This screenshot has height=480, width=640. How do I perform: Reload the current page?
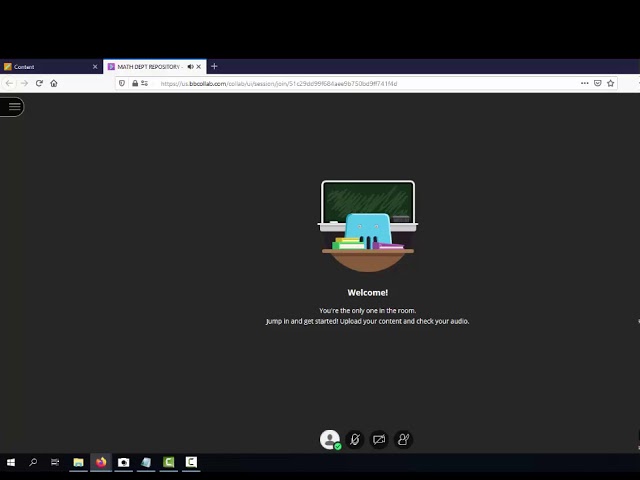click(39, 83)
